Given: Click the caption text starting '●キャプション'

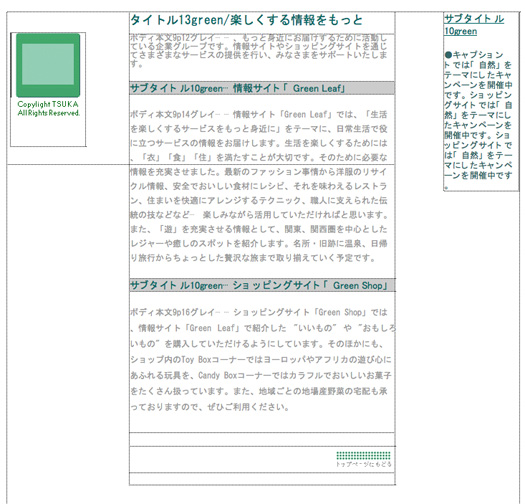Looking at the screenshot, I should pyautogui.click(x=478, y=120).
